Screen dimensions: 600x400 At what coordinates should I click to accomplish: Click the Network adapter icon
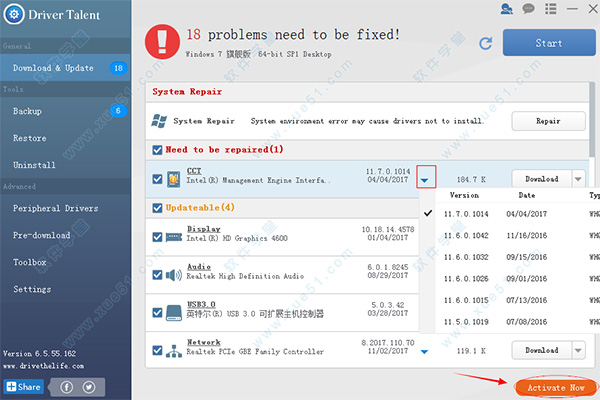pyautogui.click(x=174, y=351)
